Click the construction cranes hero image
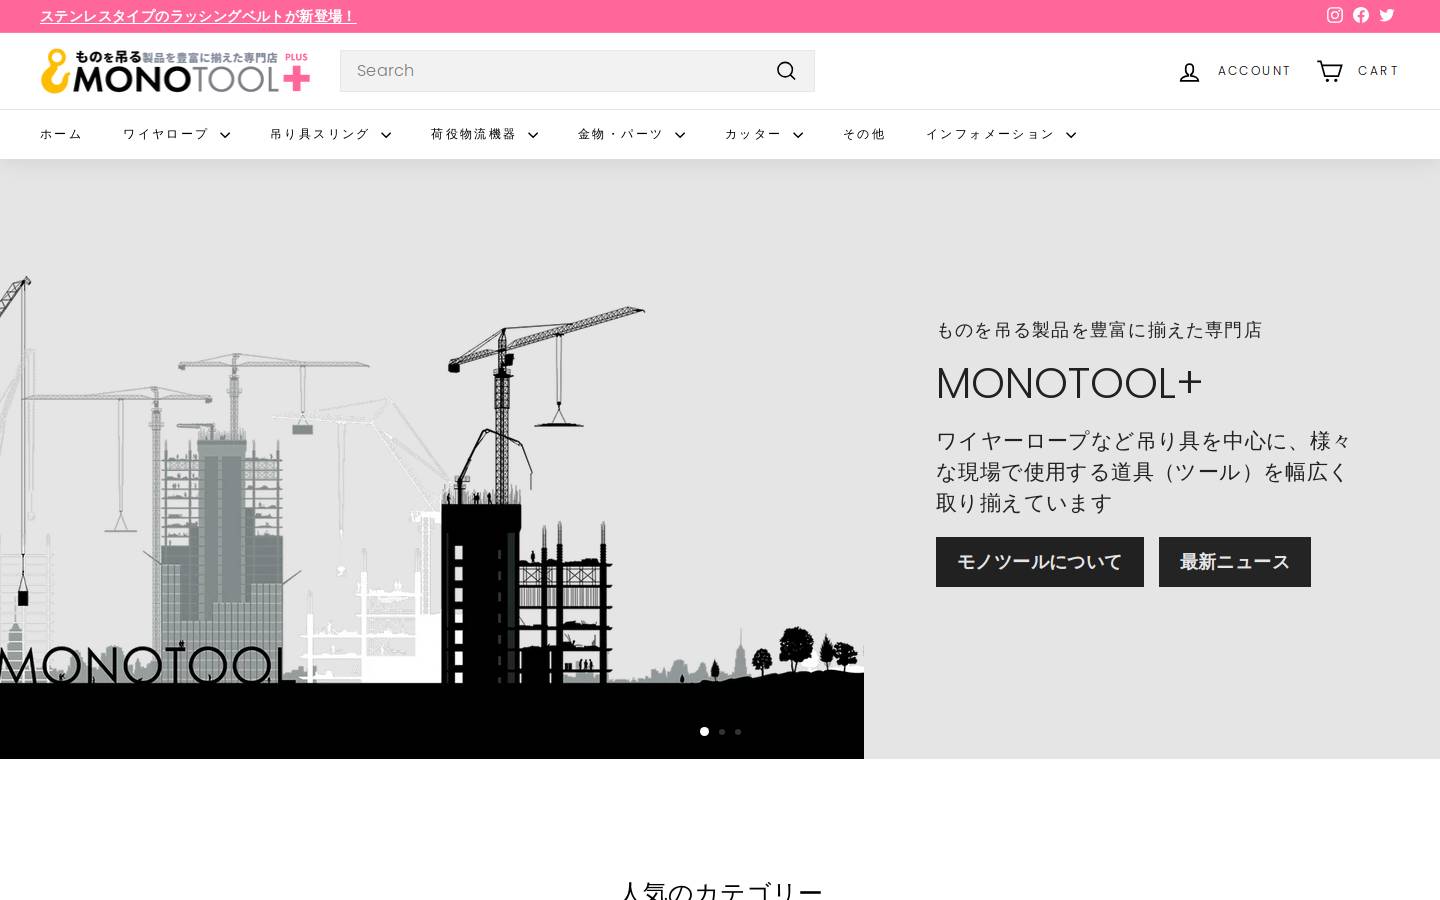 [x=432, y=459]
